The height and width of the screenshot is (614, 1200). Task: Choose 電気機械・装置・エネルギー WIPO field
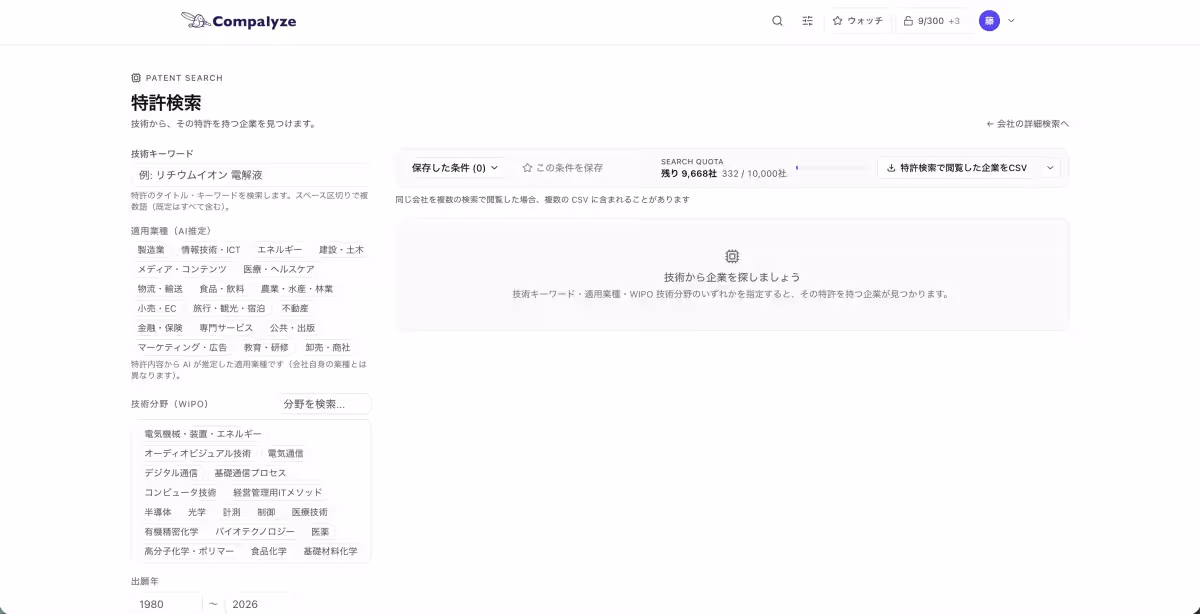point(203,434)
